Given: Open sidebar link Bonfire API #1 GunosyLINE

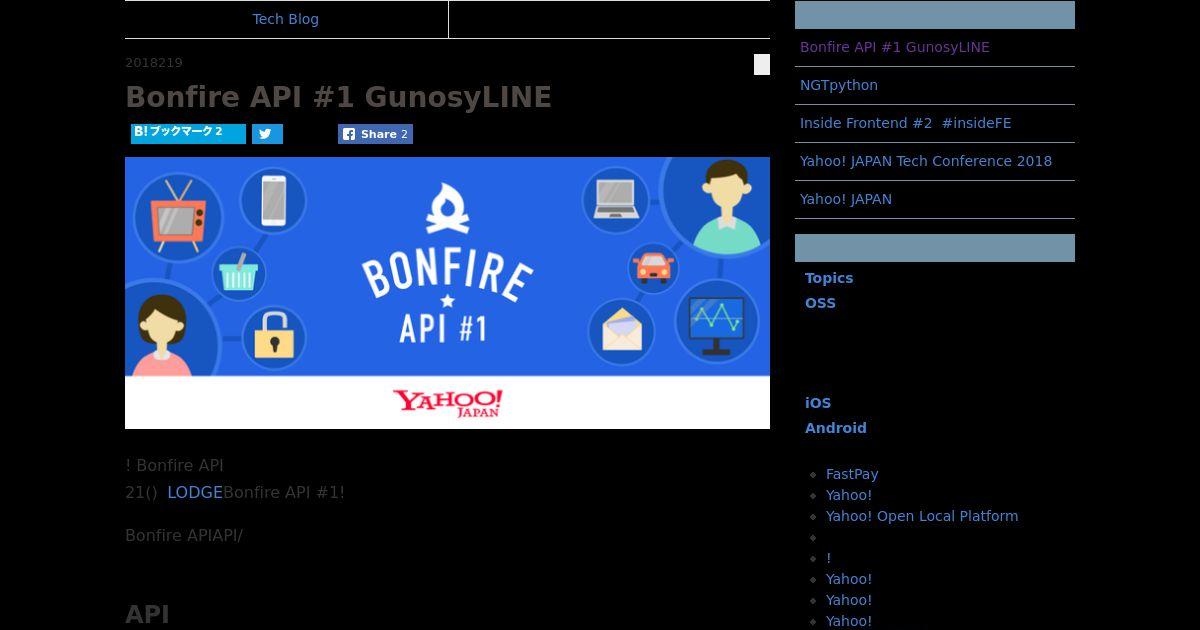Looking at the screenshot, I should pyautogui.click(x=895, y=47).
